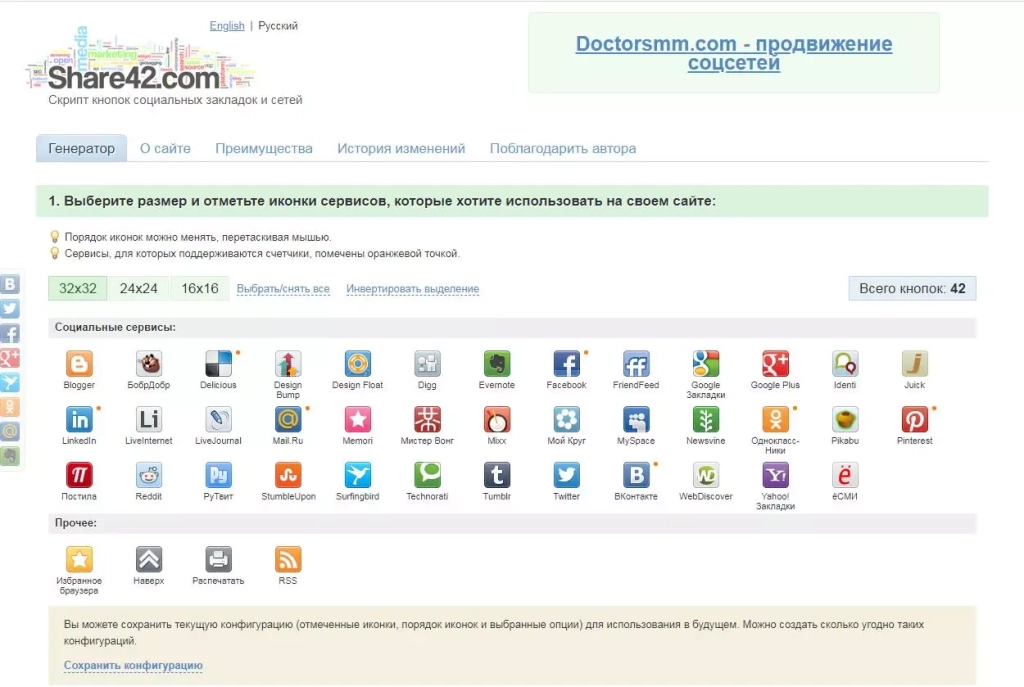
Task: Choose the 32x32 icon size
Action: click(78, 289)
